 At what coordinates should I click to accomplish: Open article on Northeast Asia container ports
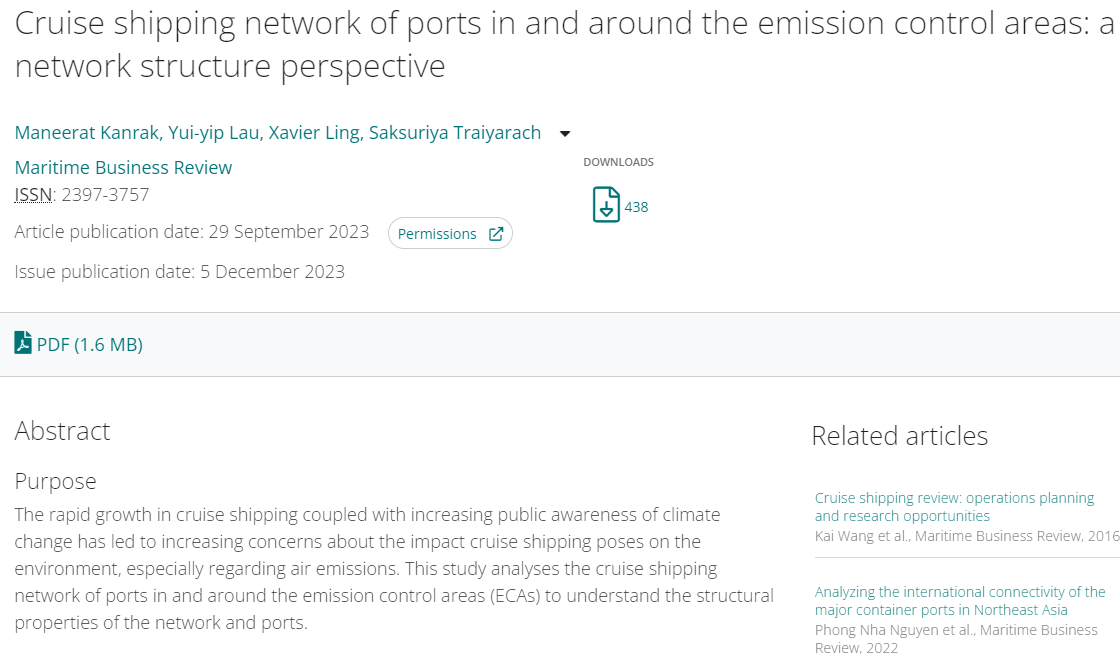click(960, 601)
